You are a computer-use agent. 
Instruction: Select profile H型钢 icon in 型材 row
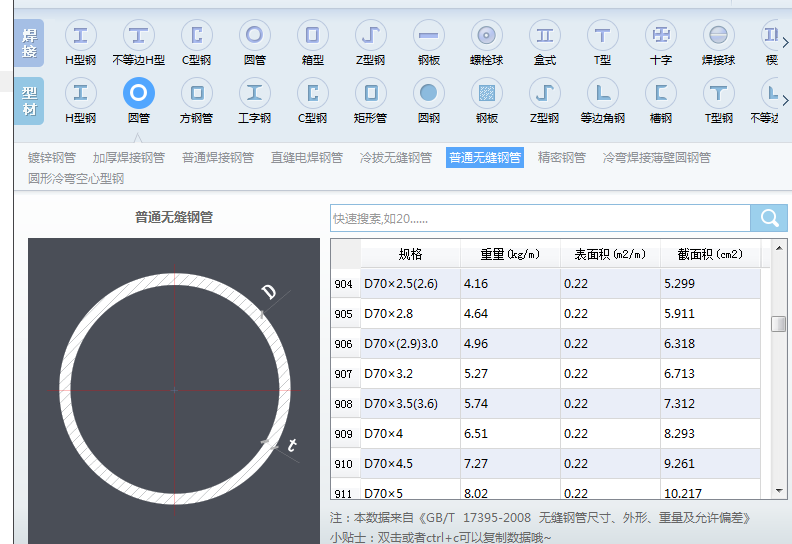[80, 93]
